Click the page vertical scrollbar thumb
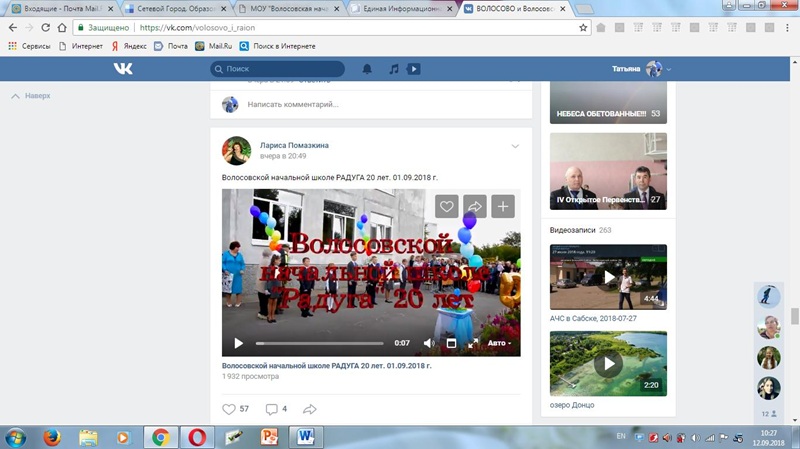The width and height of the screenshot is (800, 449). pyautogui.click(x=795, y=316)
